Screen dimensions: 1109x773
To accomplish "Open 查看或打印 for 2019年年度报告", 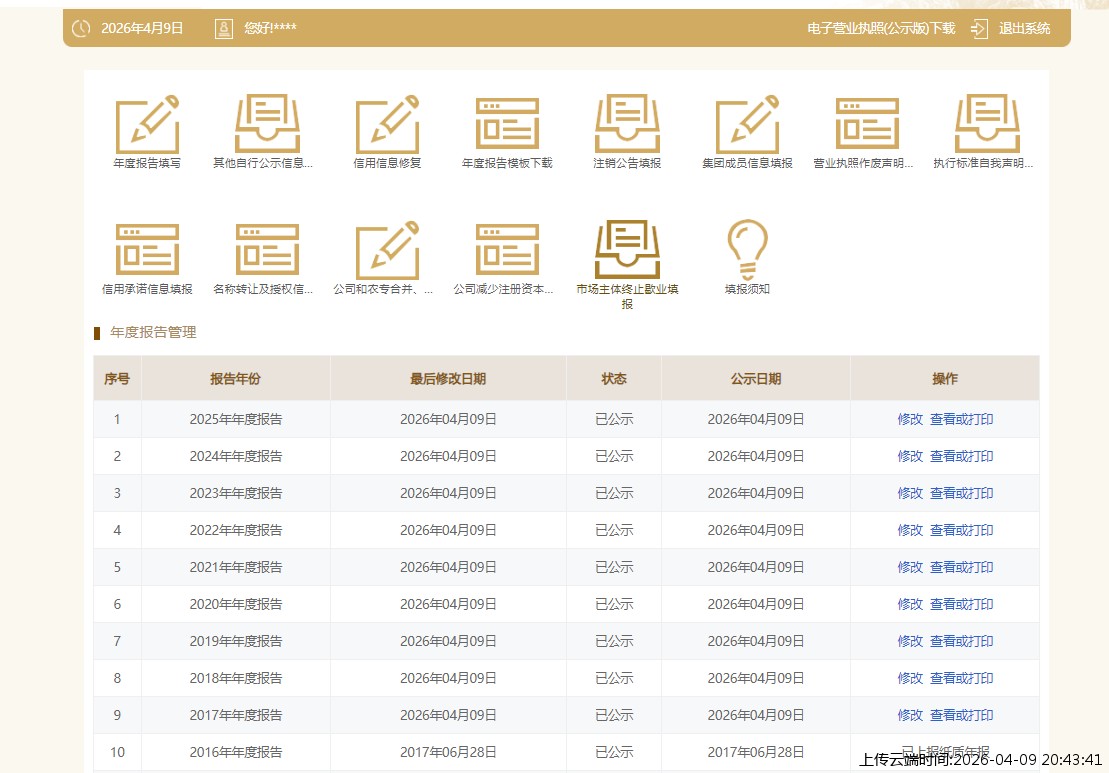I will (961, 642).
